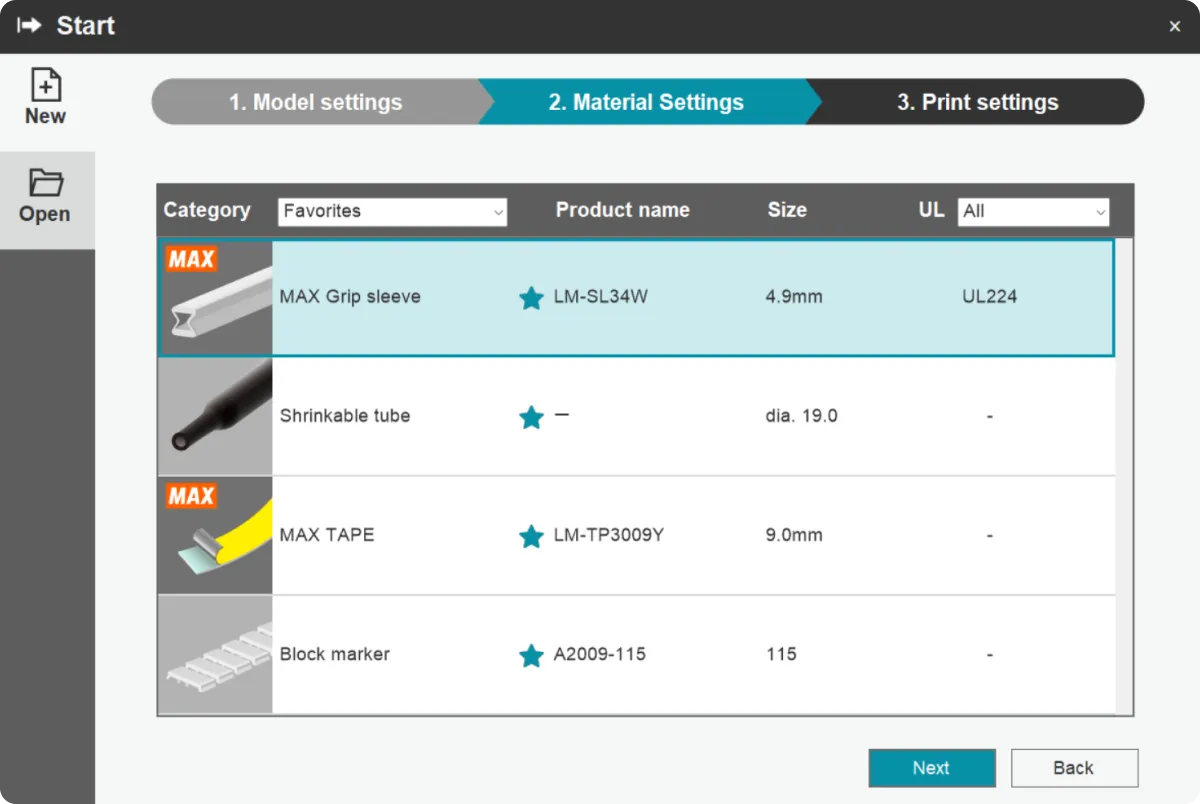Toggle favorite star for Shrinkable tube
1200x804 pixels.
(531, 417)
